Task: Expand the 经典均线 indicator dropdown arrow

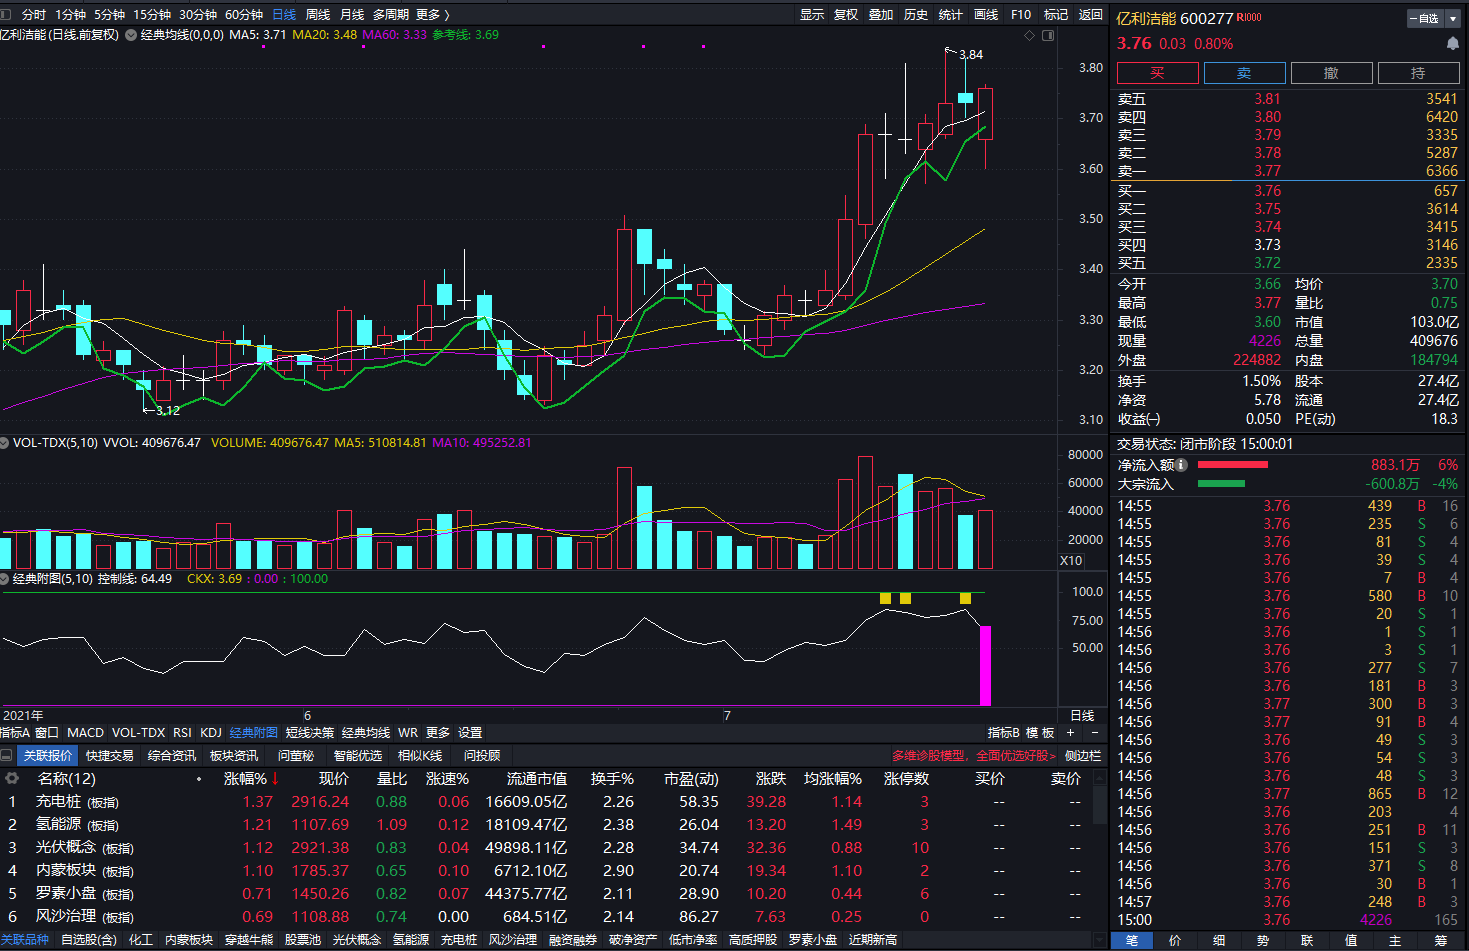Action: [131, 35]
